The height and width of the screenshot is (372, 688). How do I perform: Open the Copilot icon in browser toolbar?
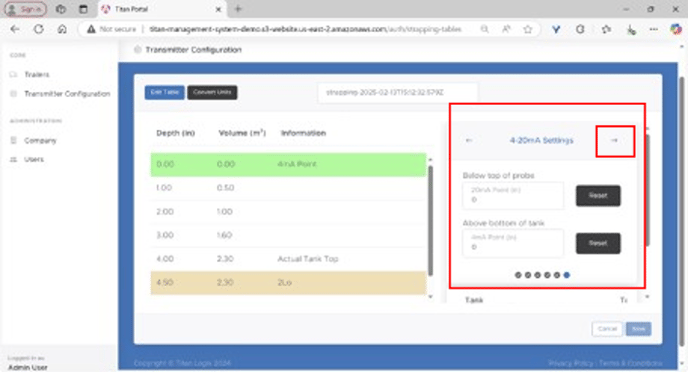point(676,29)
